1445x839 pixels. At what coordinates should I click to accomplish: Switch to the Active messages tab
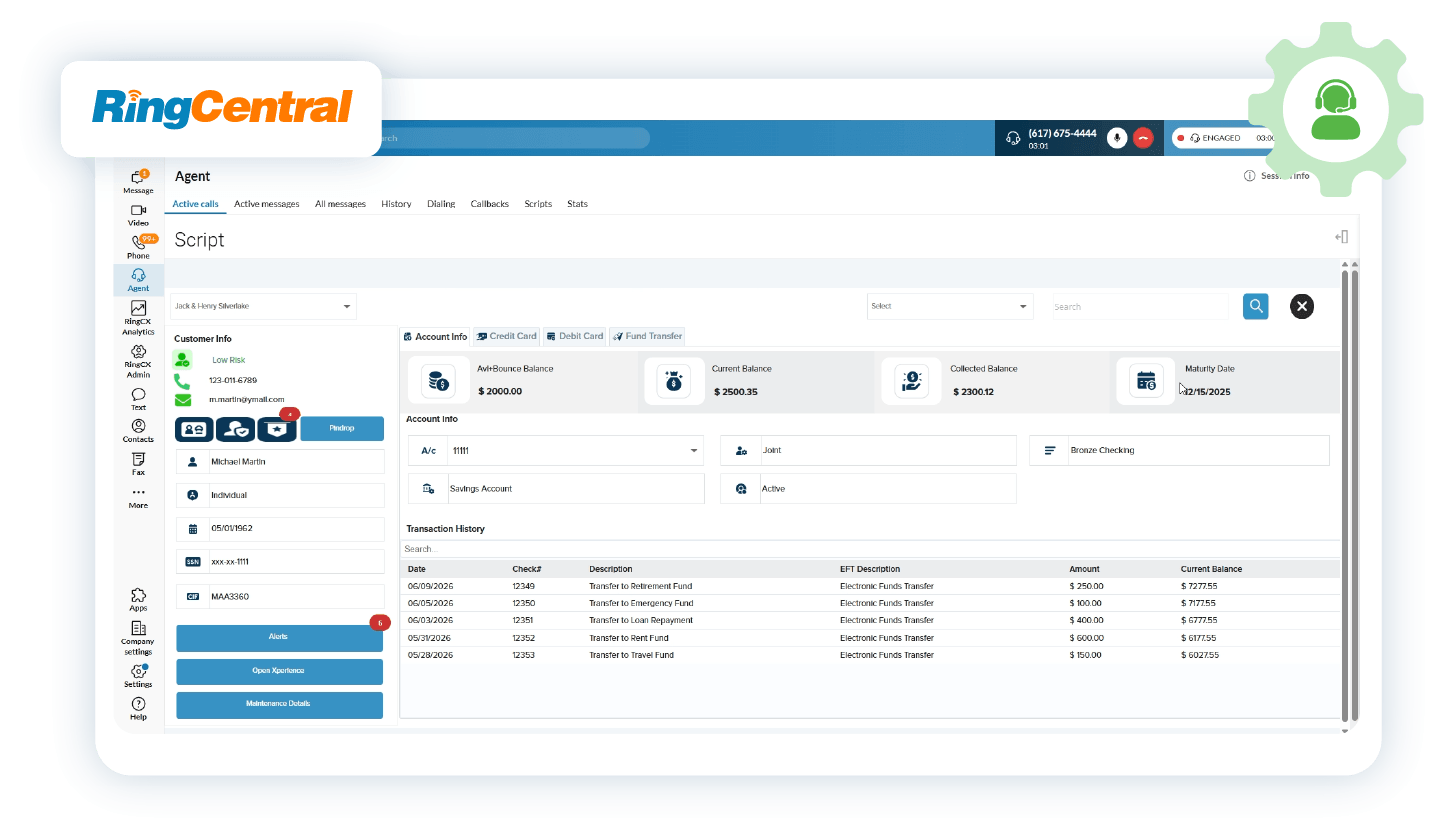[267, 204]
